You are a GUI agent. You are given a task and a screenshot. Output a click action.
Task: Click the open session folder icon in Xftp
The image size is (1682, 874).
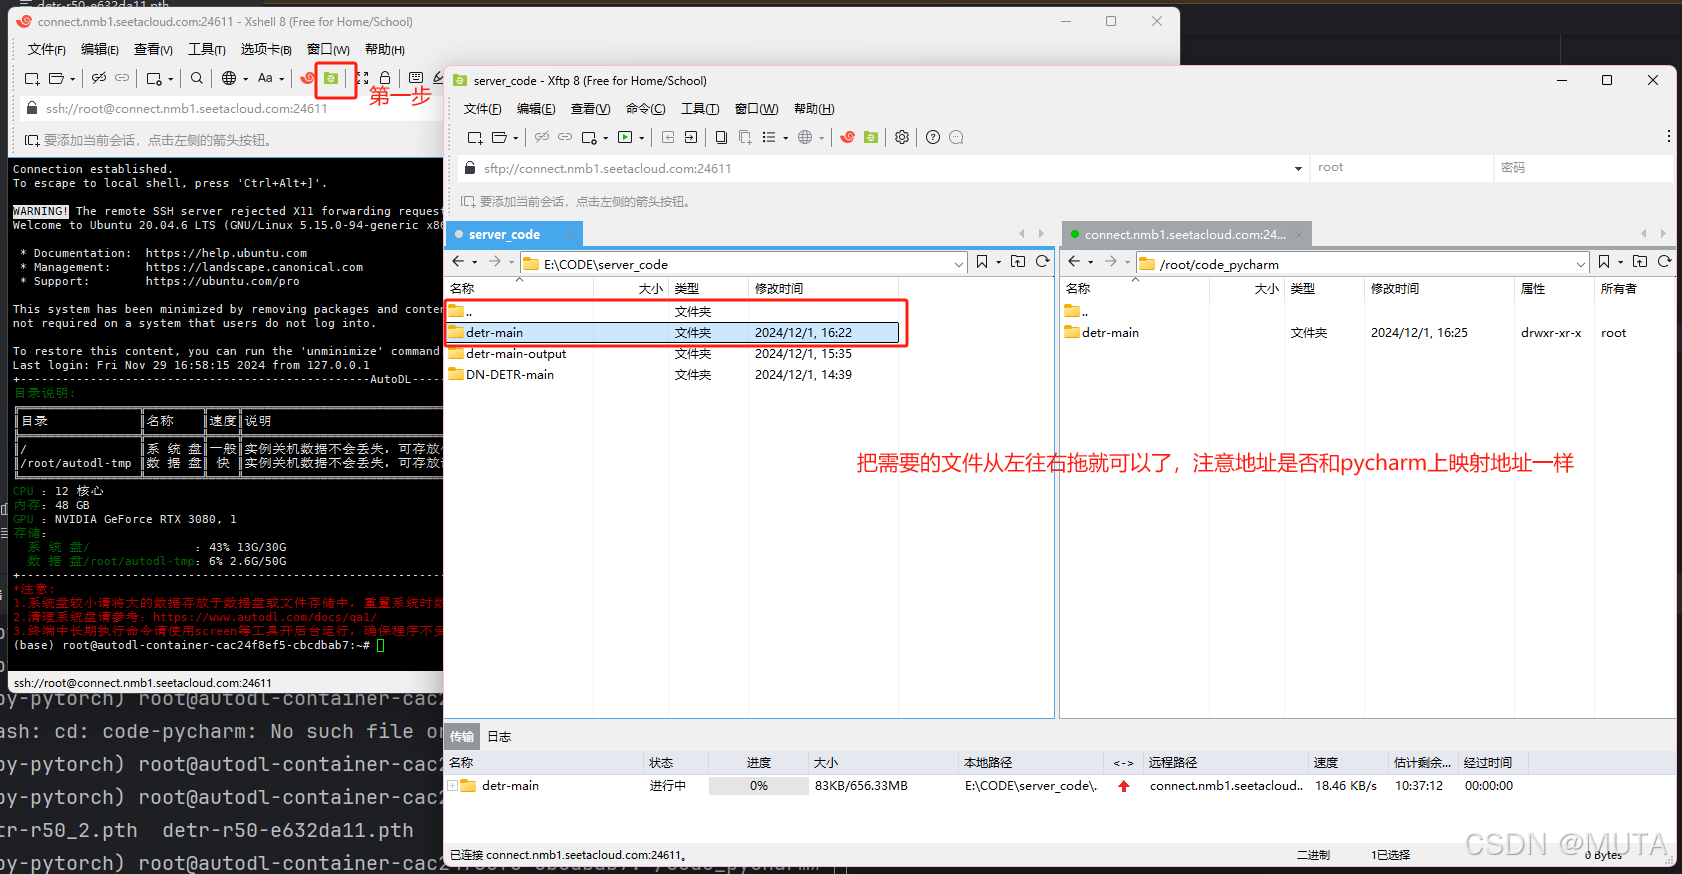[x=499, y=137]
